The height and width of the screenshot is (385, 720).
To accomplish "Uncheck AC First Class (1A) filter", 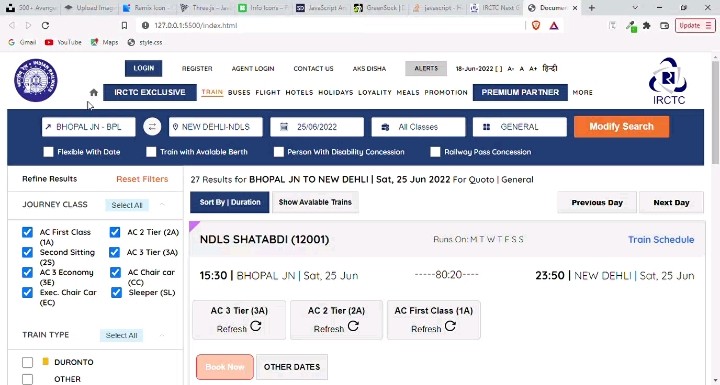I will coord(28,232).
